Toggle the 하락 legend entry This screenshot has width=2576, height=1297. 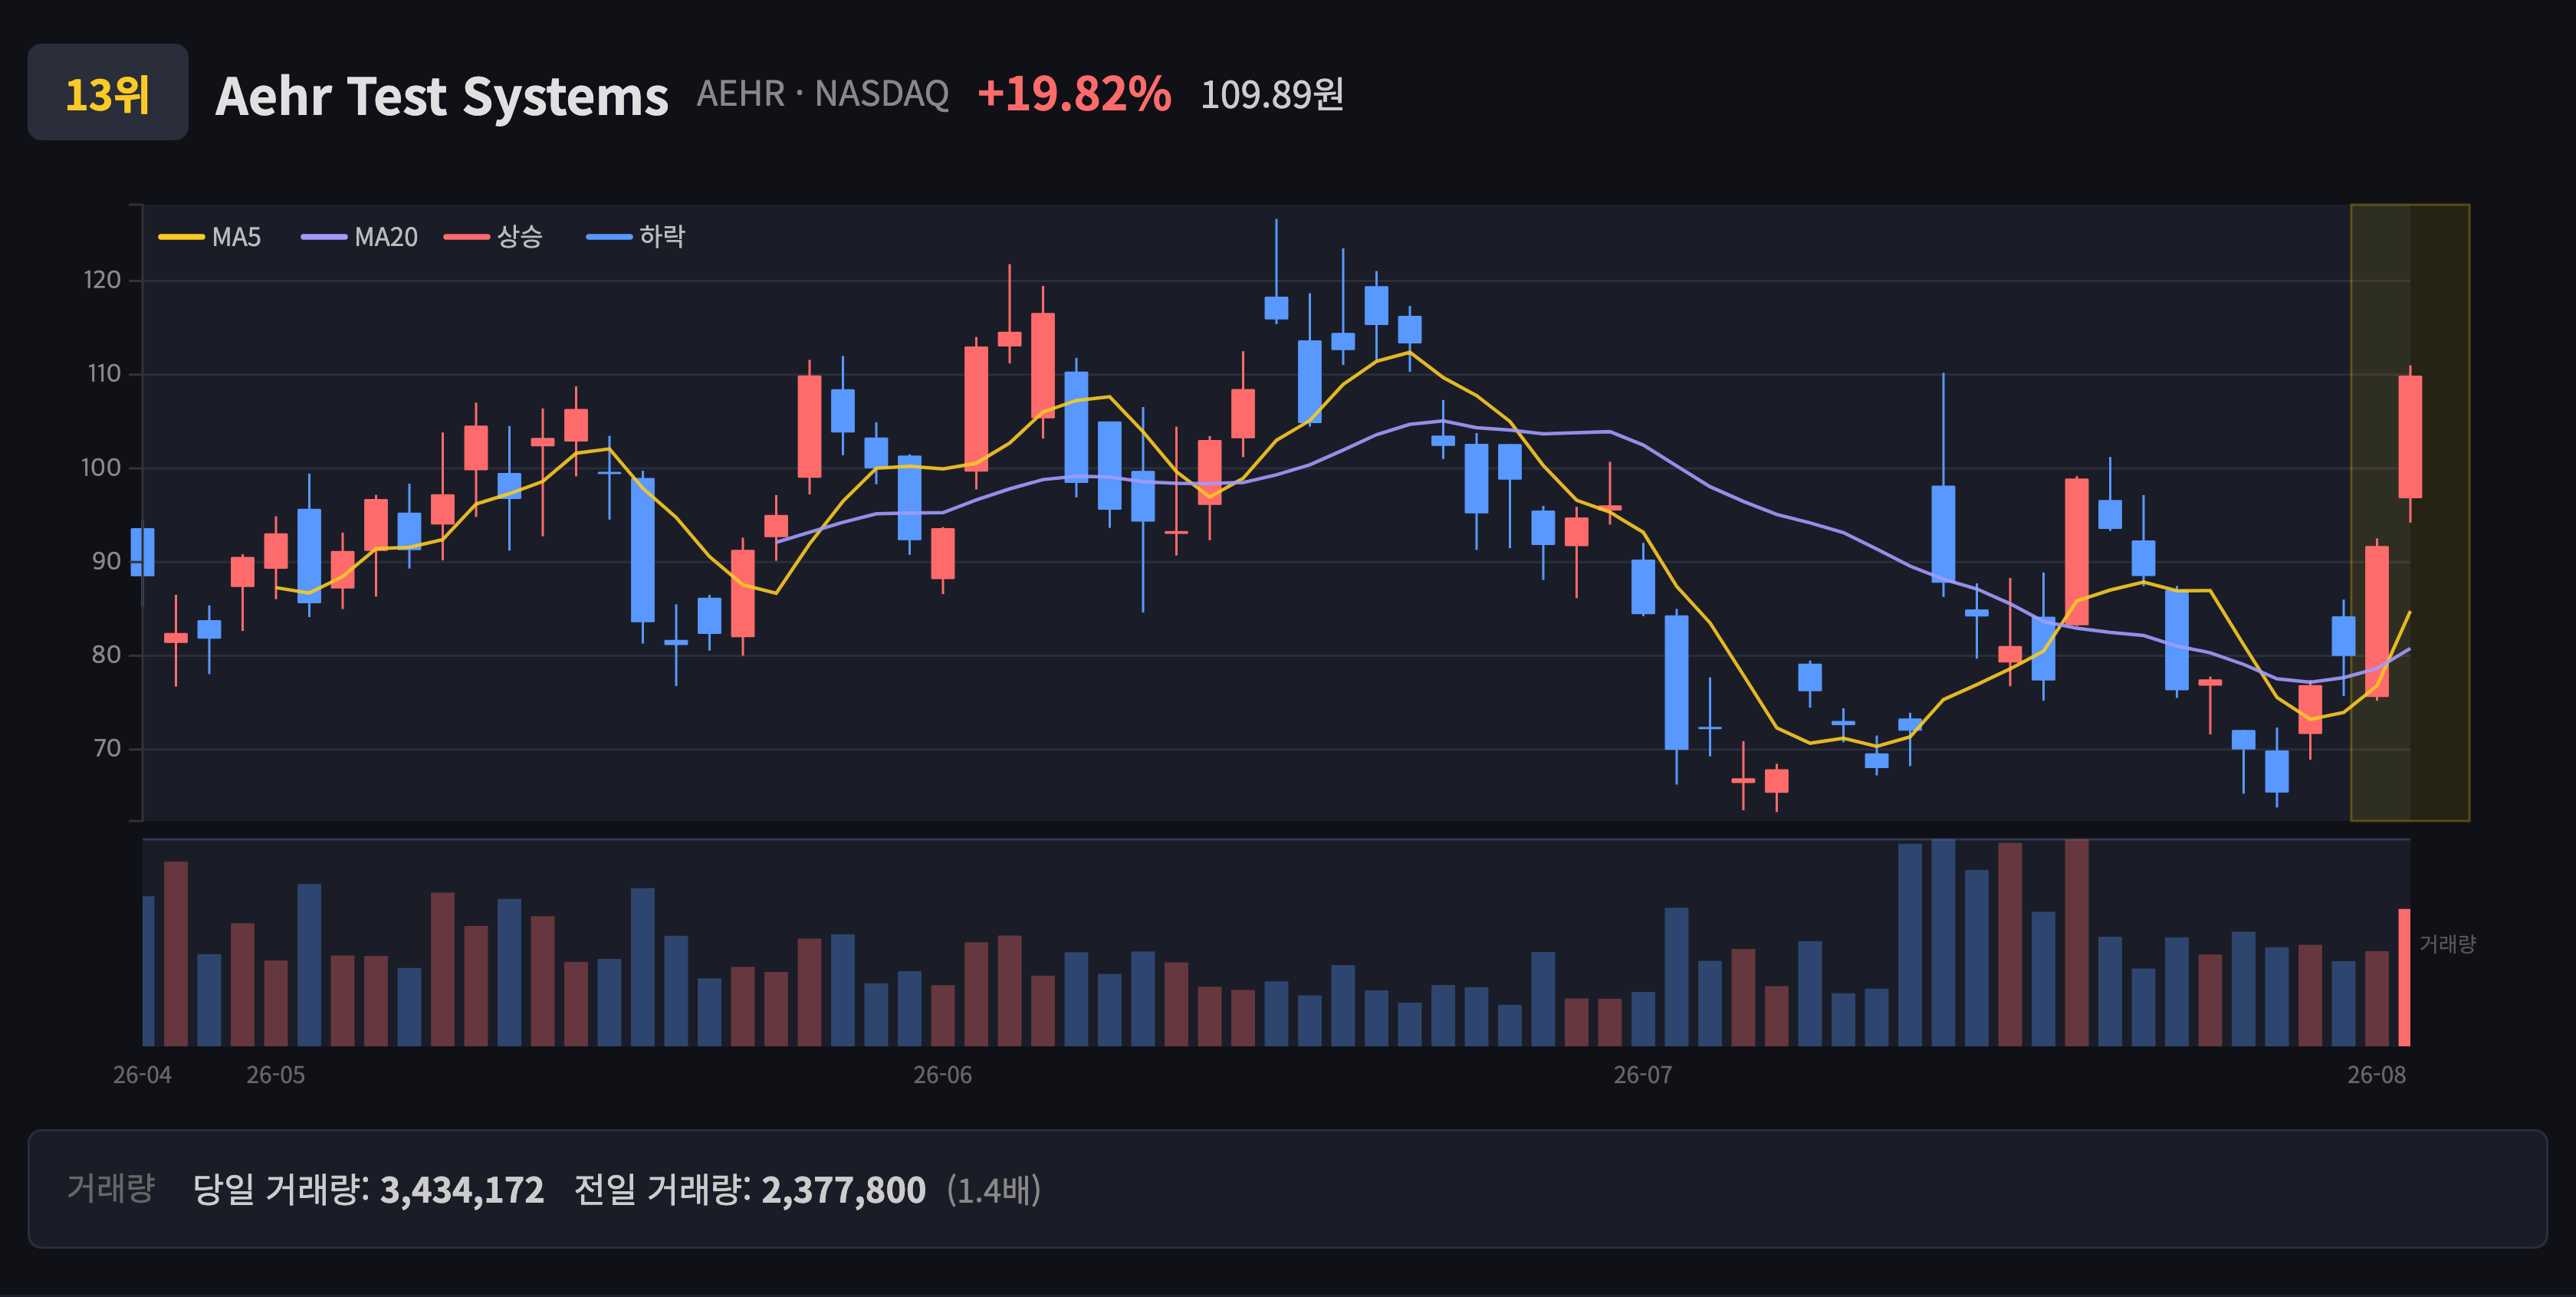tap(636, 237)
